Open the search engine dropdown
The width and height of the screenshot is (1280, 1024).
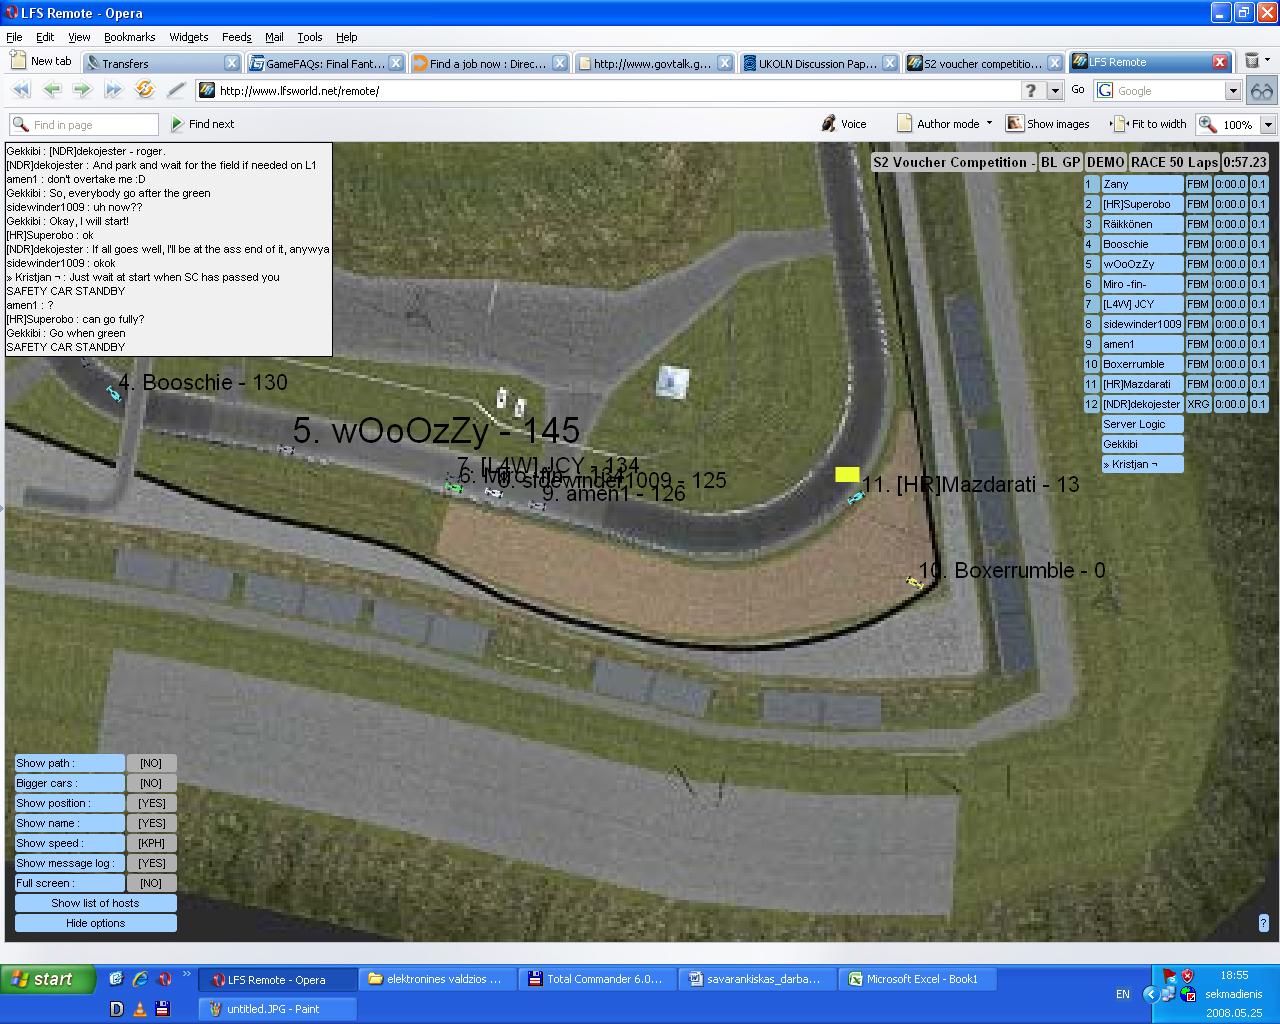pos(1233,91)
